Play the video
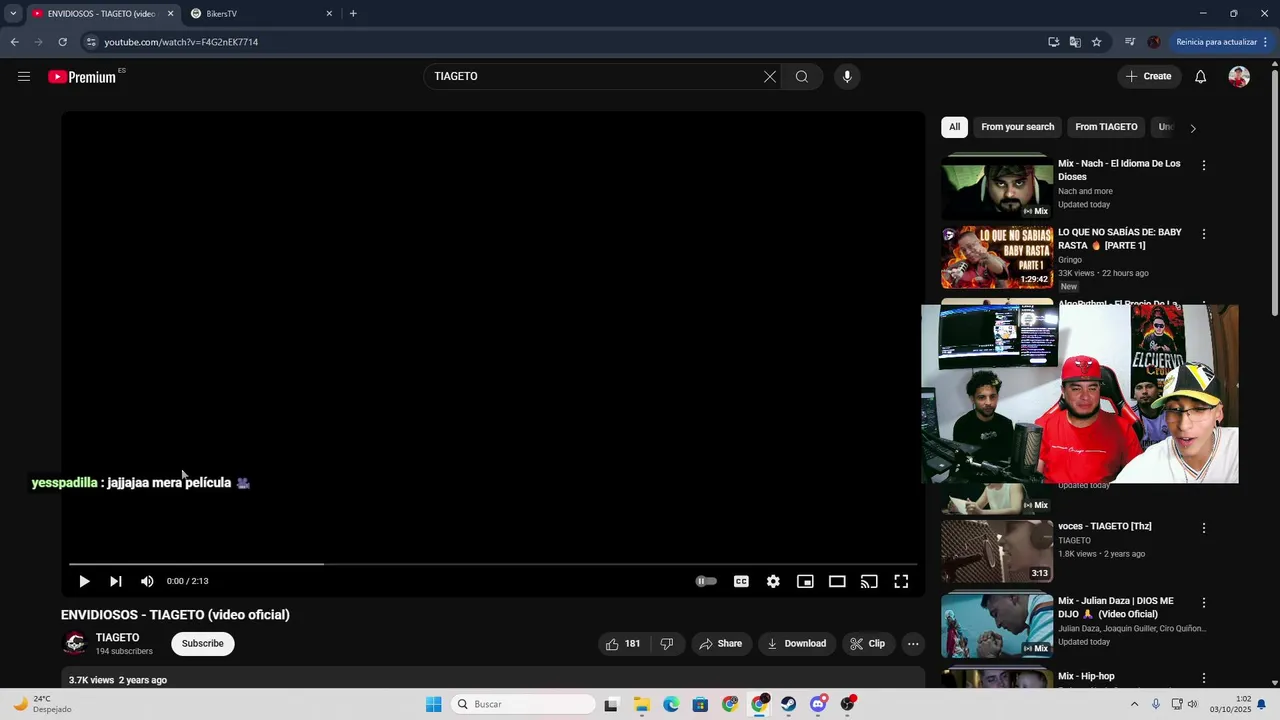The width and height of the screenshot is (1280, 720). click(x=84, y=581)
